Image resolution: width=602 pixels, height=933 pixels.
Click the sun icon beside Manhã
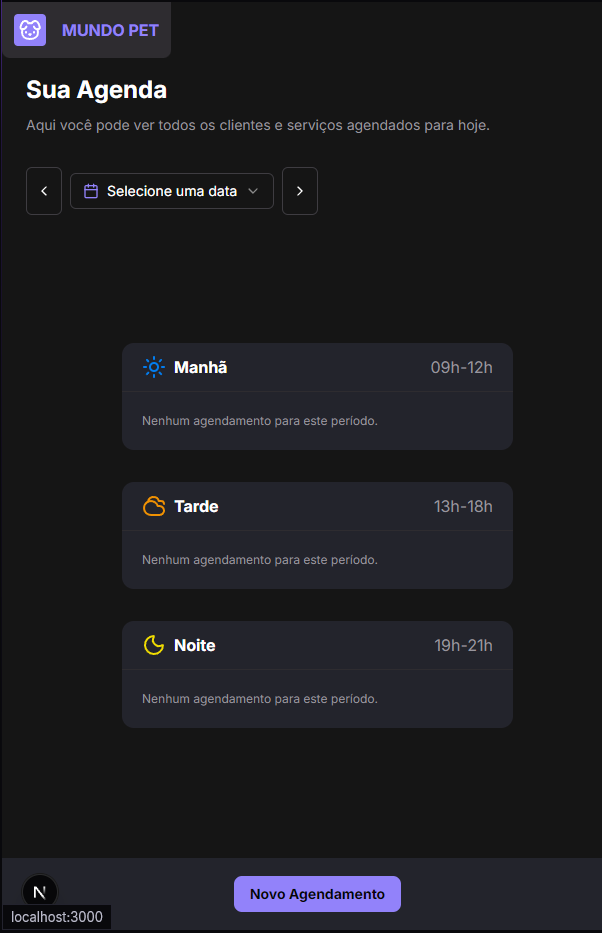pos(153,367)
